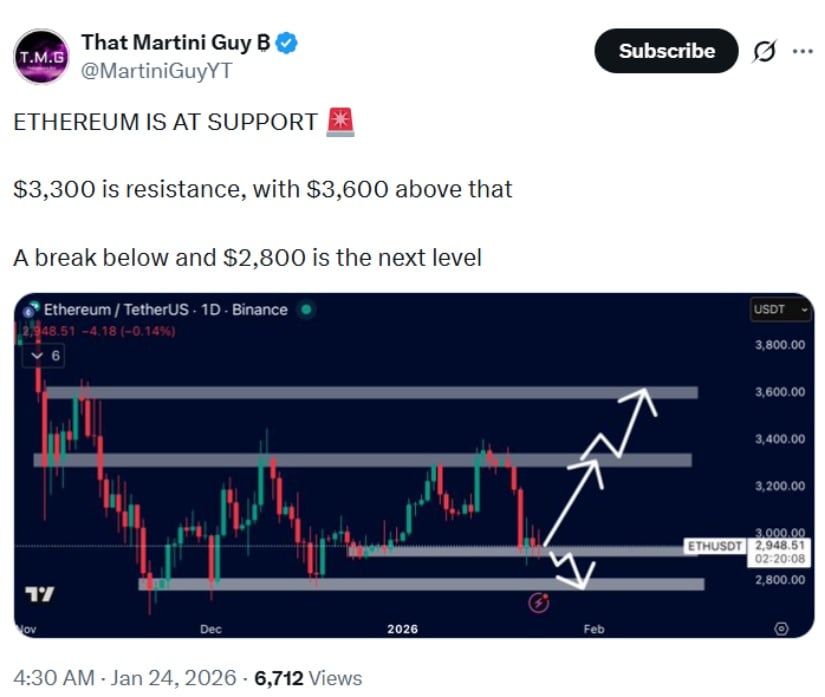Click the Ethereum symbol logo icon
The width and height of the screenshot is (825, 697).
pos(30,310)
